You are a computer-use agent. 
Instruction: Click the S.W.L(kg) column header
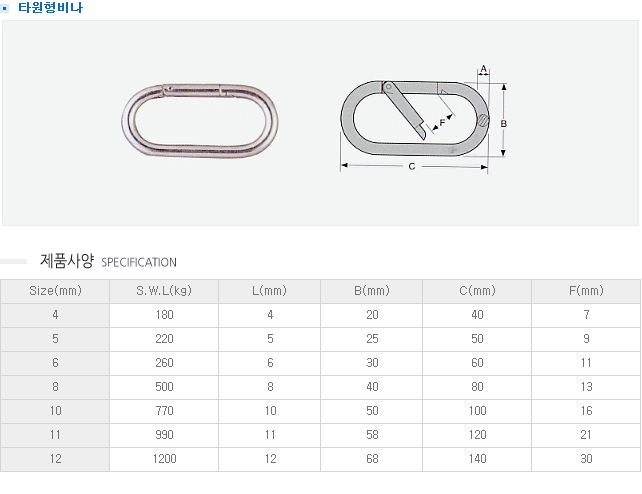[164, 291]
